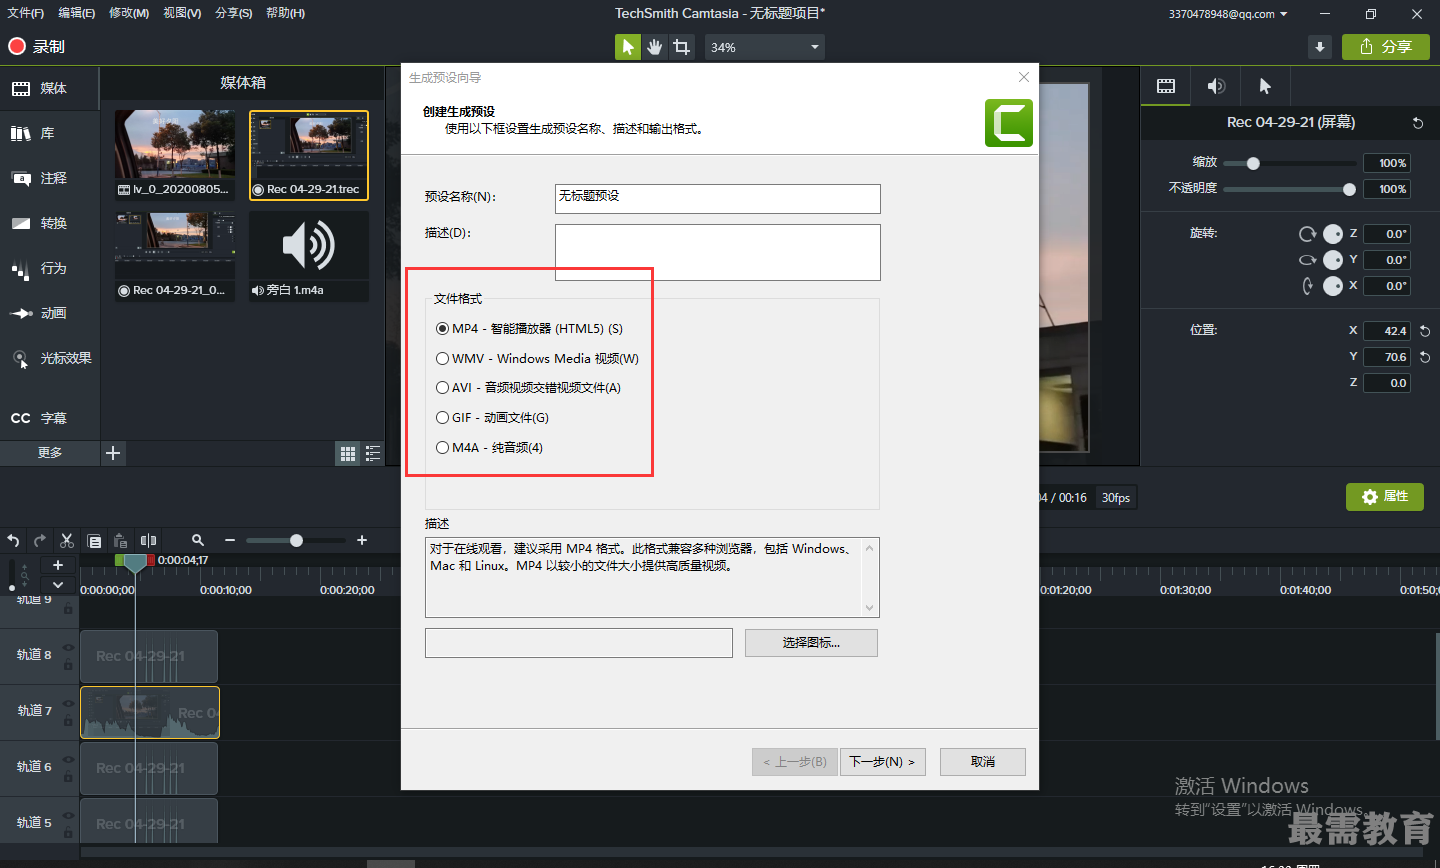Open the 视图(V) menu
Screen dimensions: 1440x868
click(x=182, y=13)
